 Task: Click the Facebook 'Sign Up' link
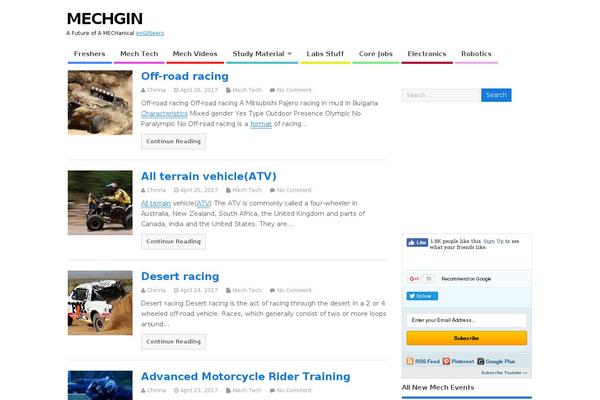click(x=494, y=241)
